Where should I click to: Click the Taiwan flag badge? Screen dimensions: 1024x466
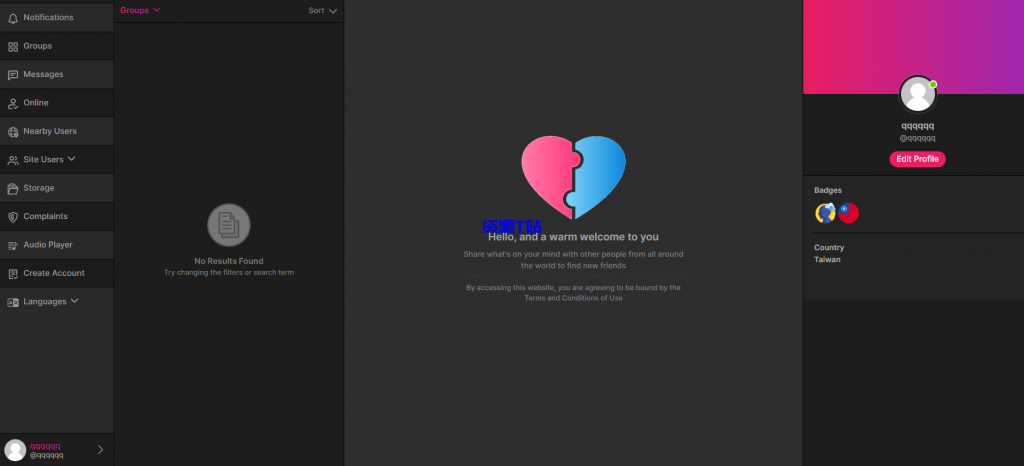[848, 212]
